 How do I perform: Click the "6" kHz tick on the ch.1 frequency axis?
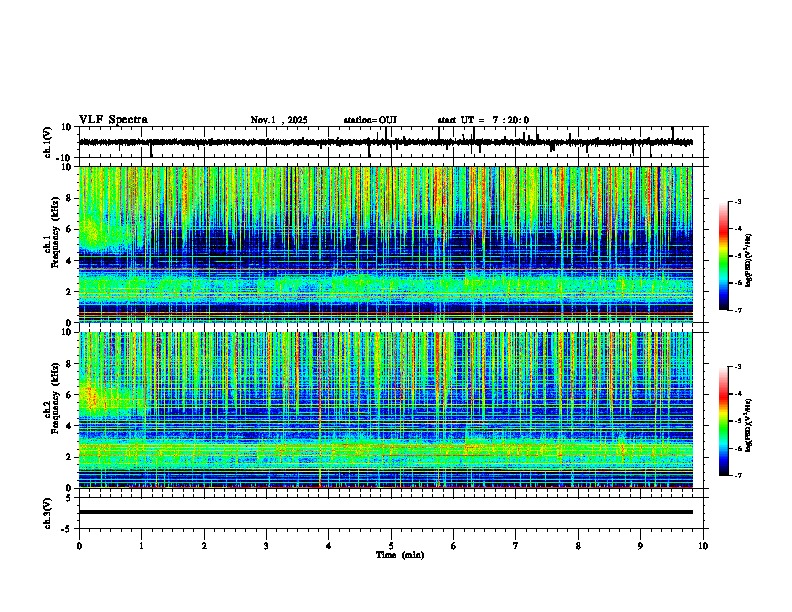point(69,230)
